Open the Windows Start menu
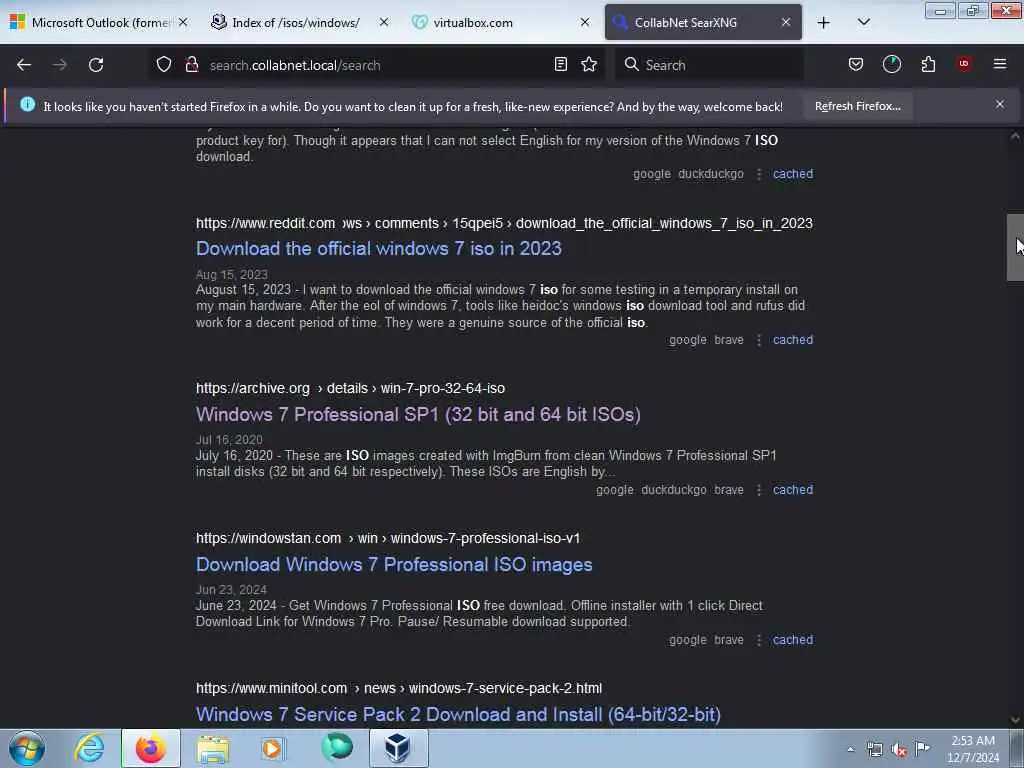 coord(27,748)
